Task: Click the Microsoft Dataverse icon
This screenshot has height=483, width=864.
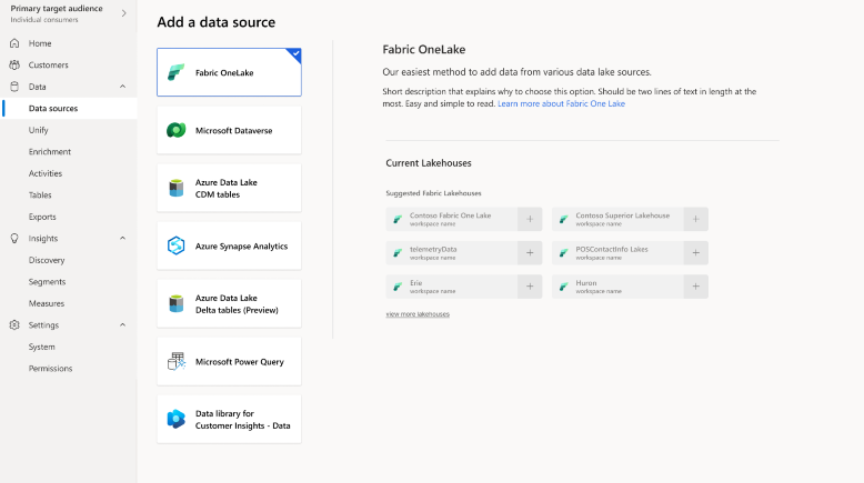Action: (176, 130)
